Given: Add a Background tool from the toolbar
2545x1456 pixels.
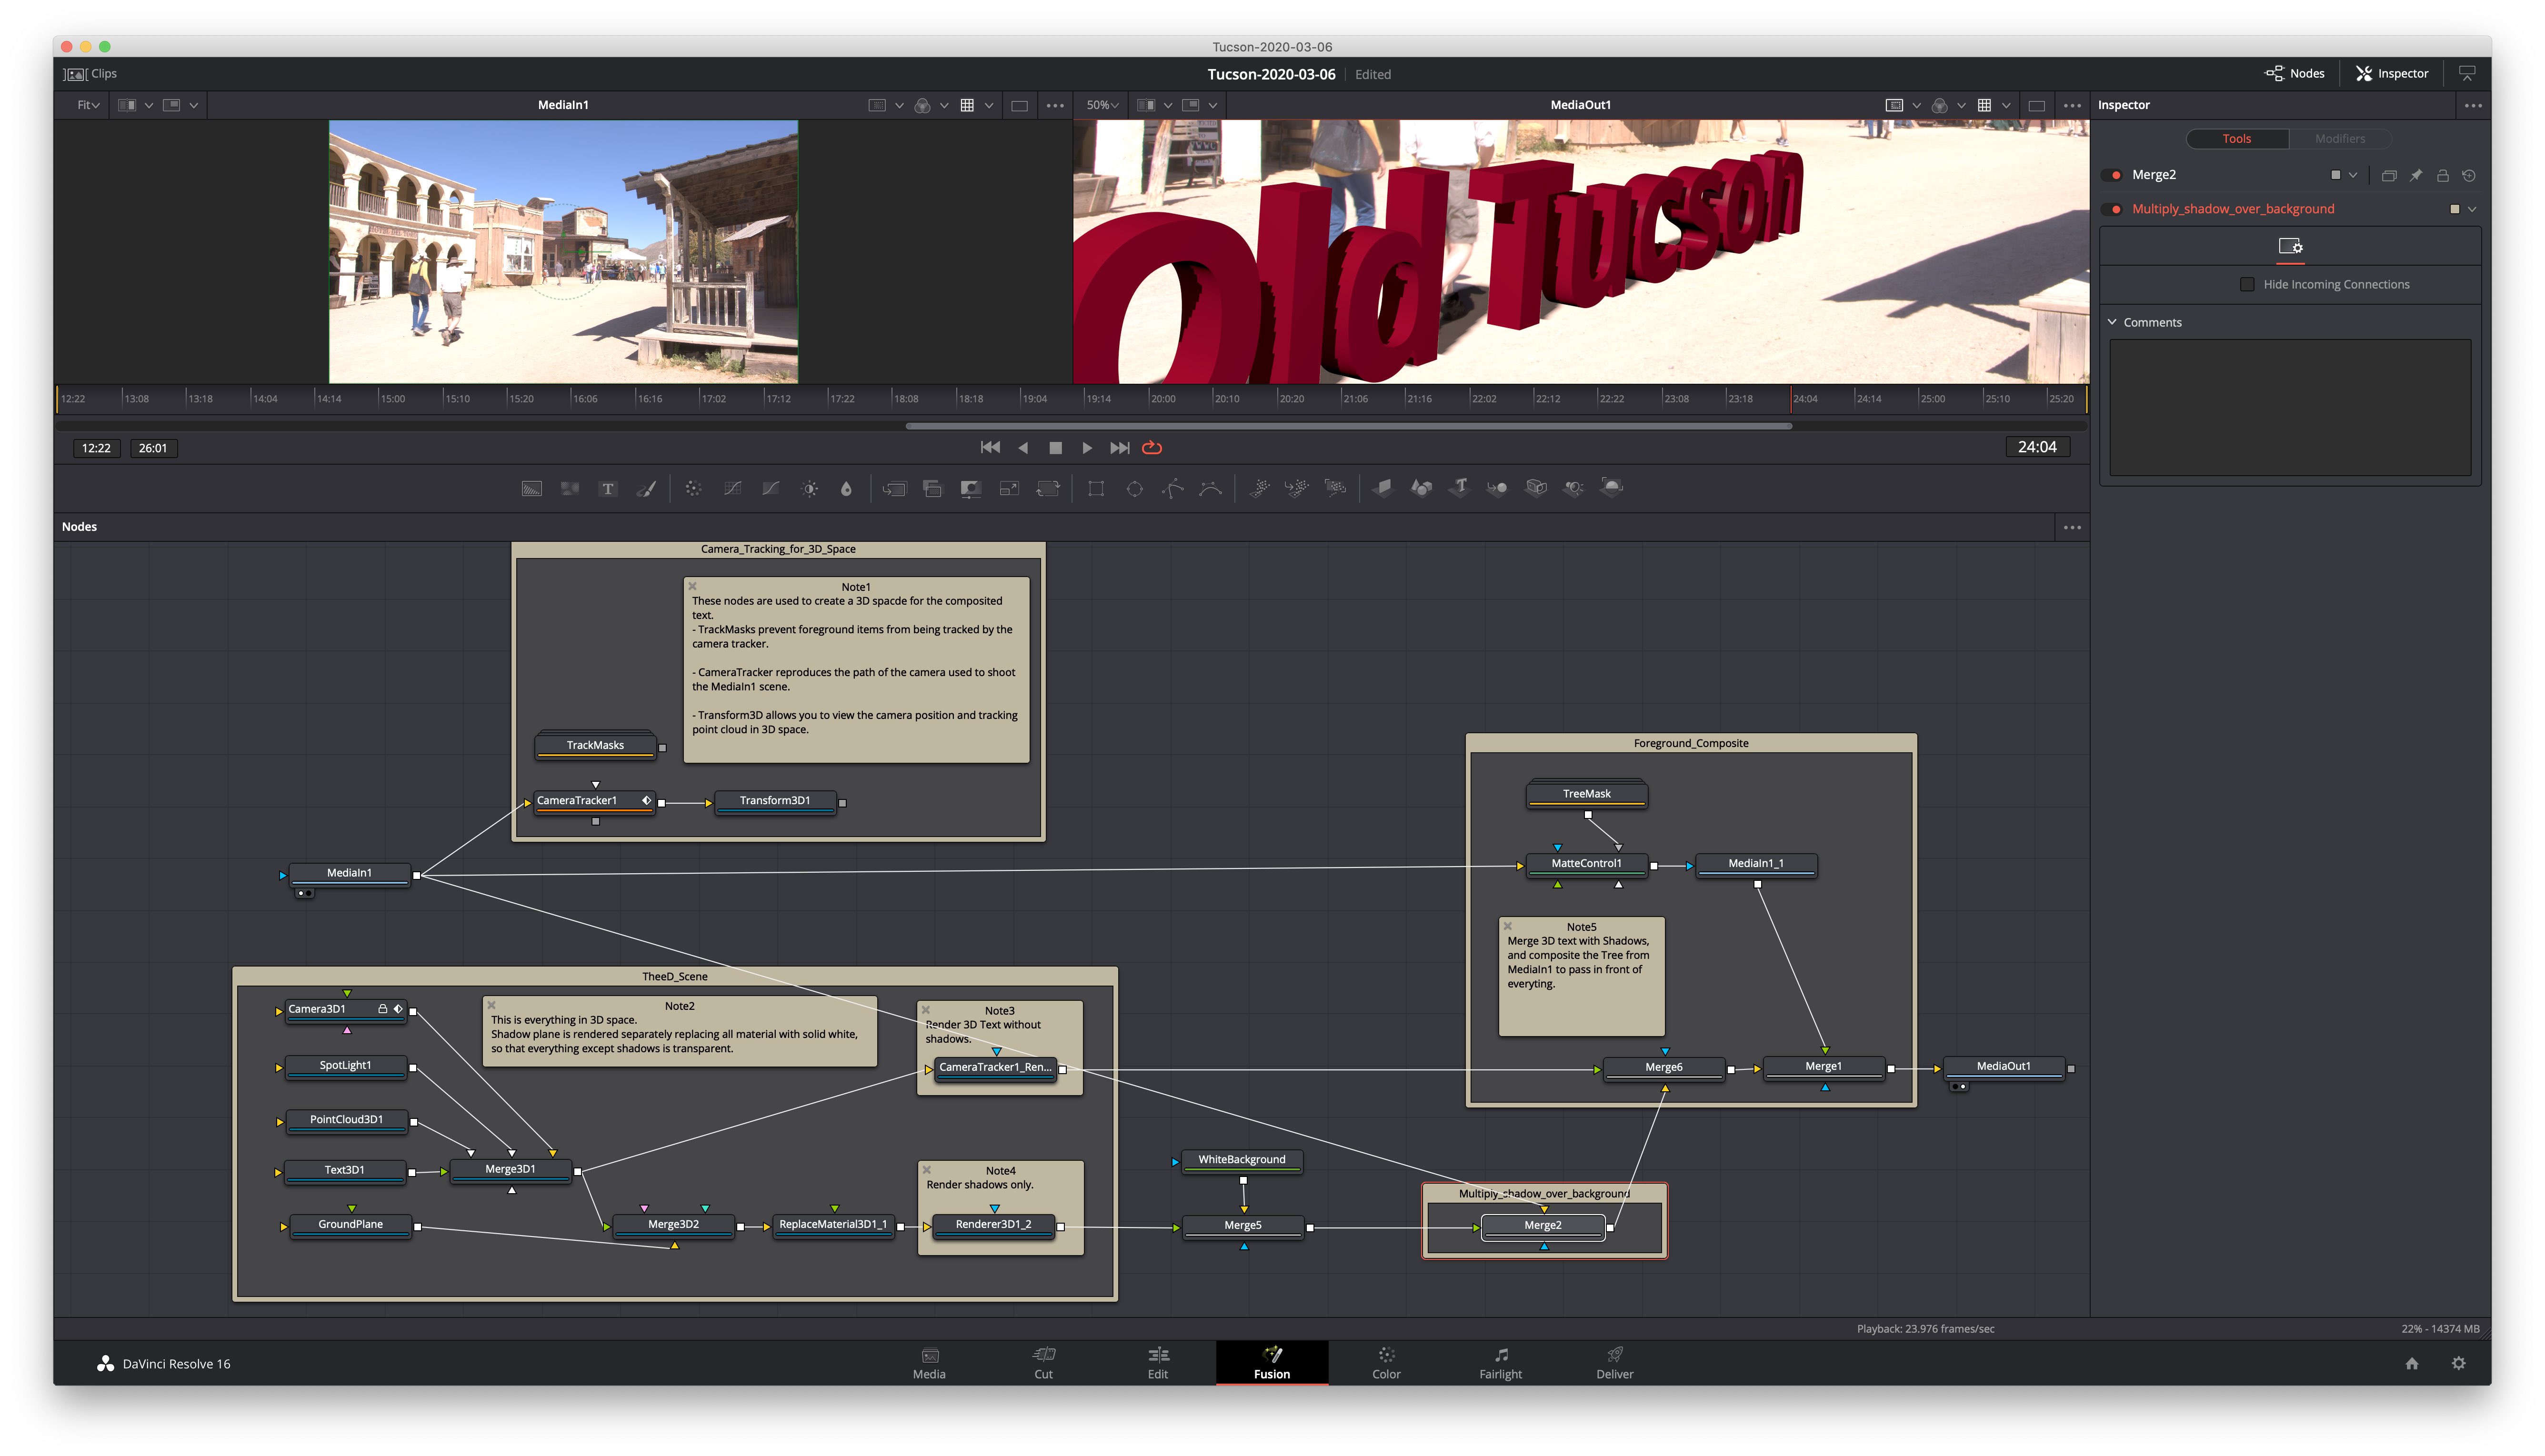Looking at the screenshot, I should (532, 488).
